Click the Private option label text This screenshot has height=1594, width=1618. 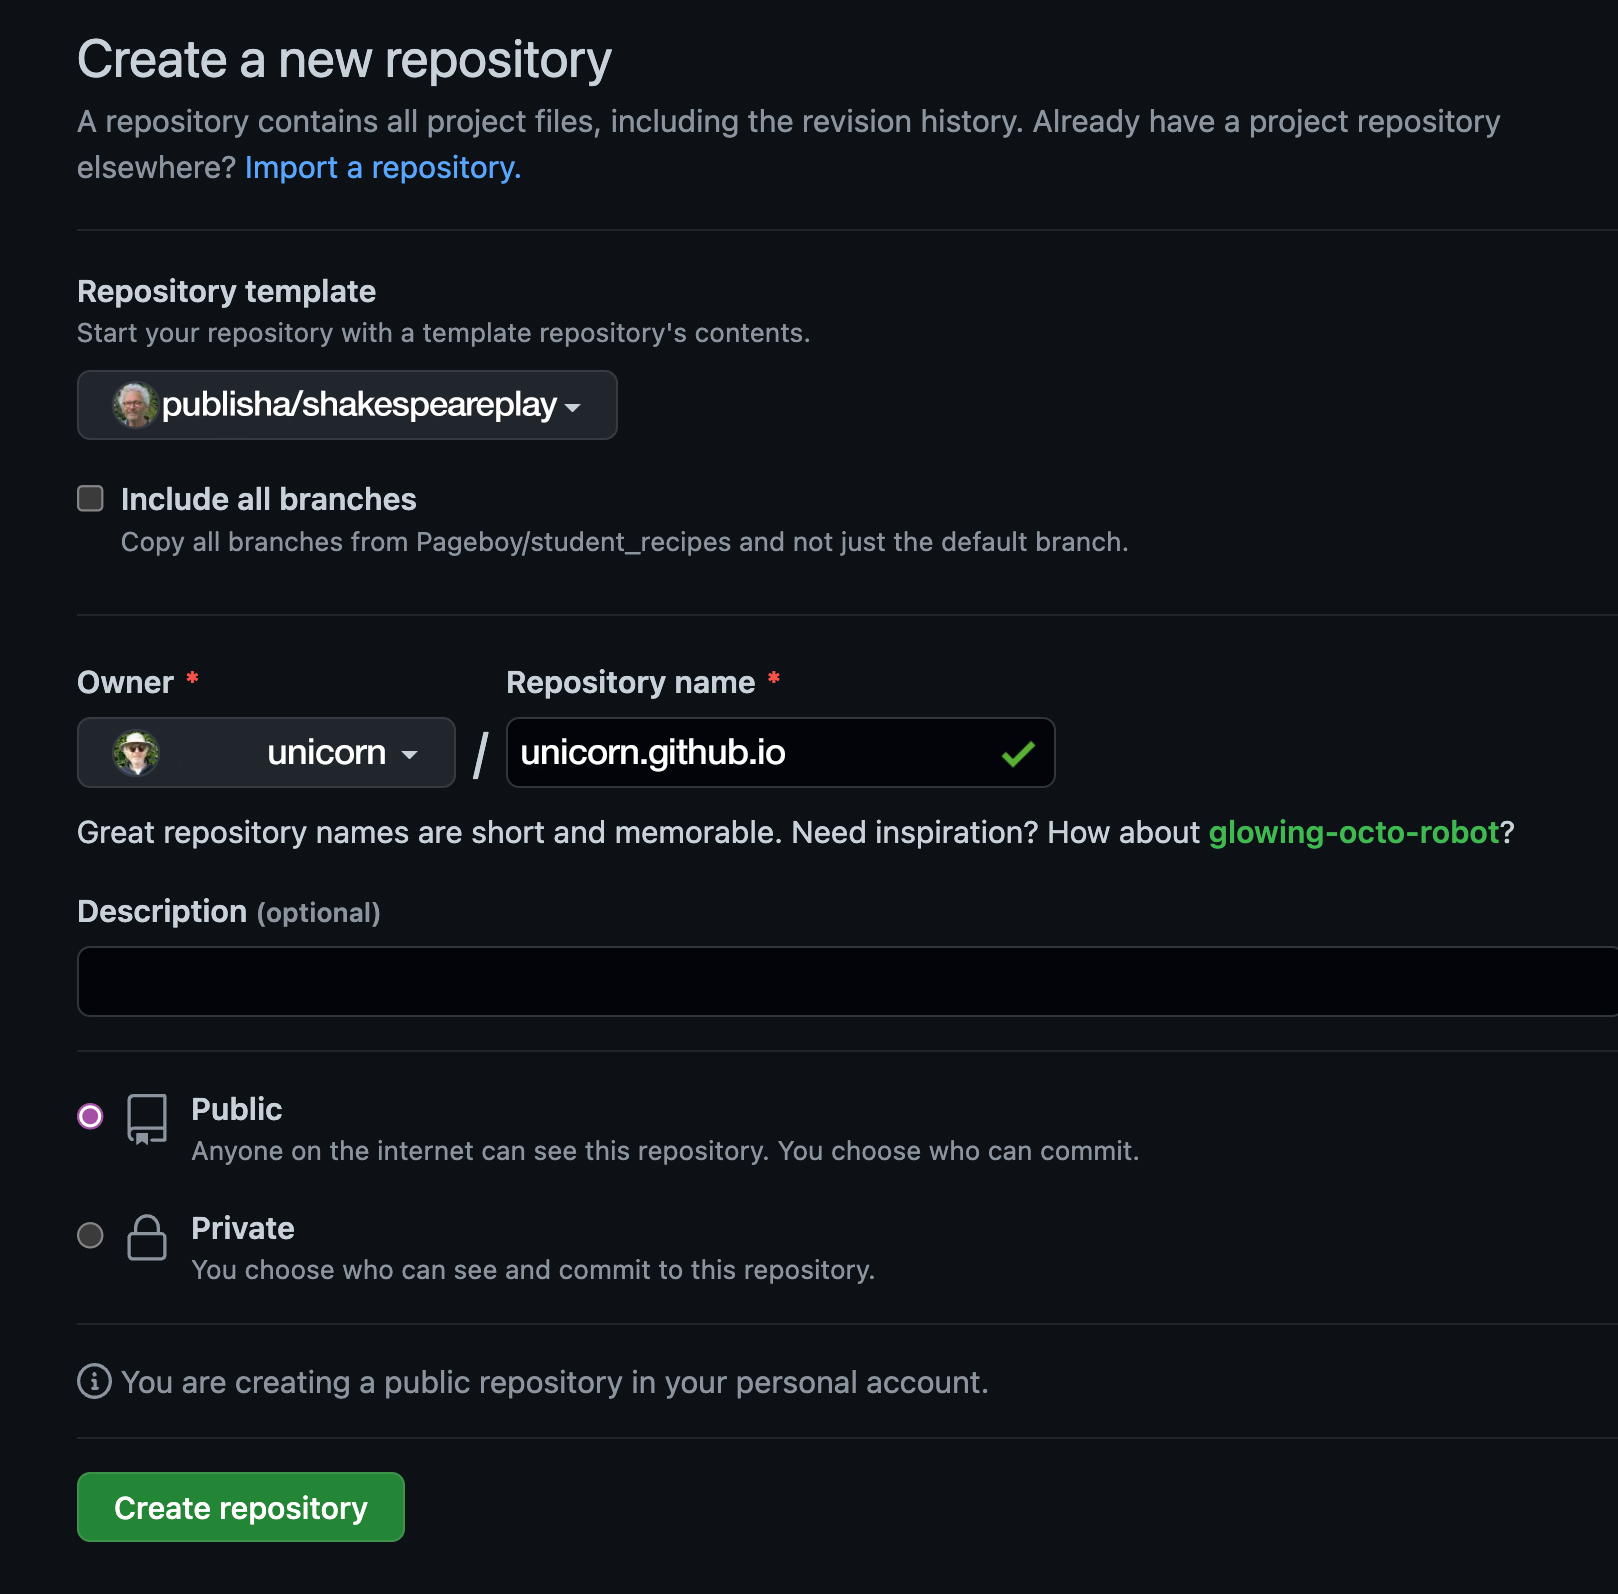[243, 1228]
